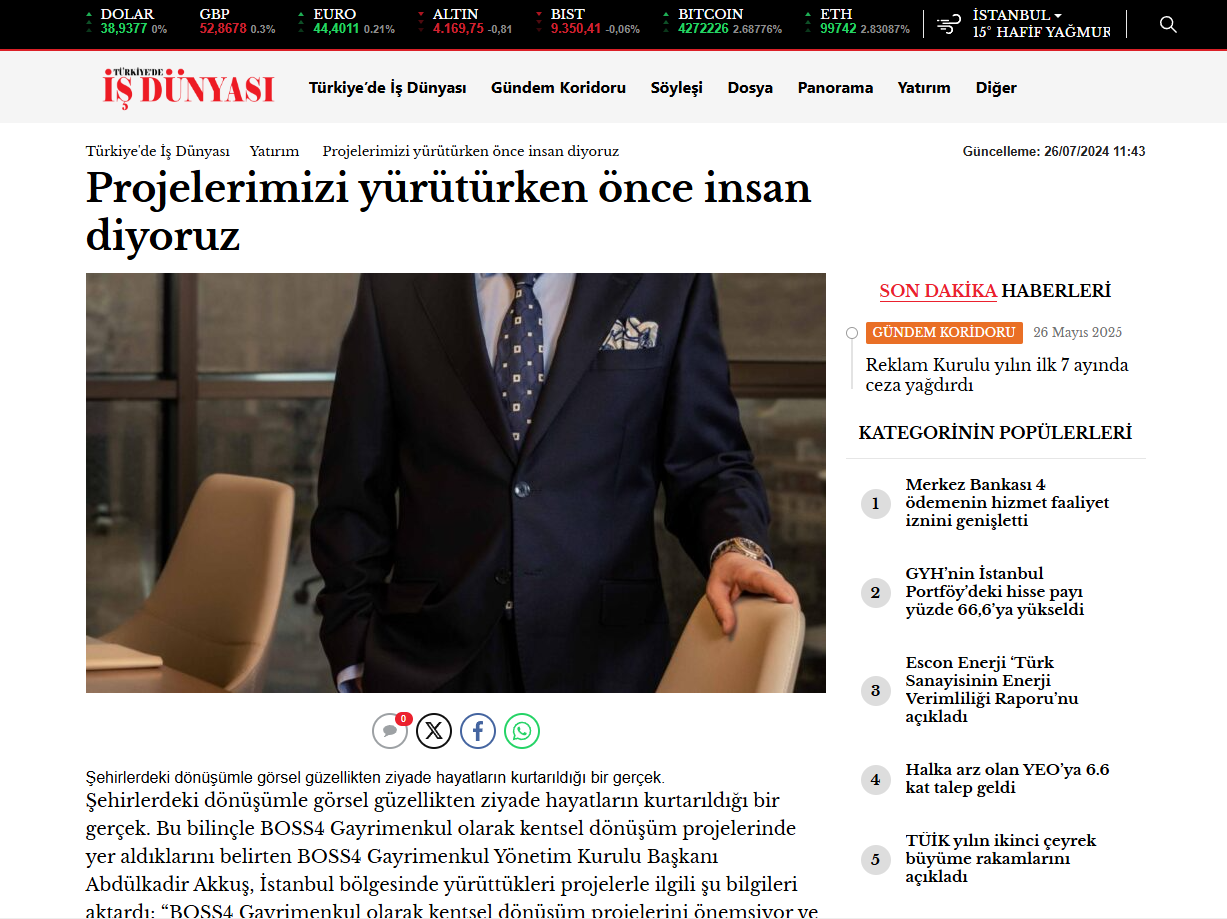
Task: Open Merkez Bankası popular article
Action: [1007, 503]
